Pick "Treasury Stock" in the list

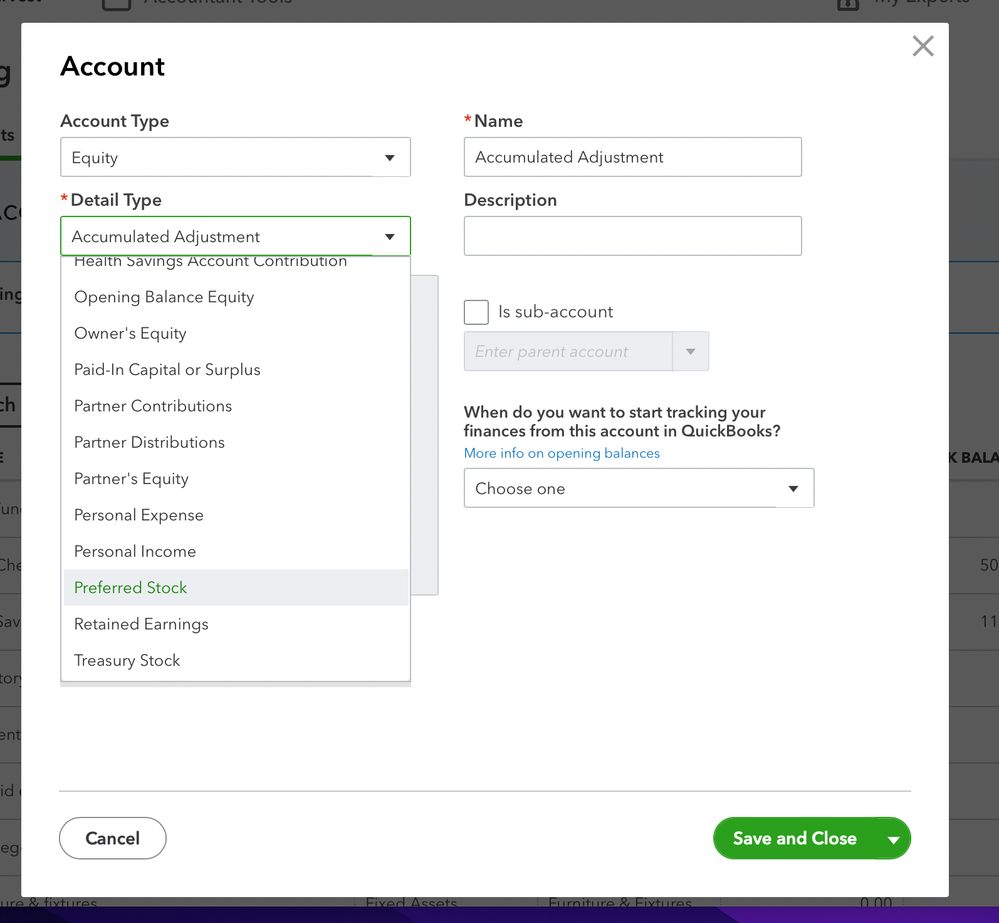127,661
